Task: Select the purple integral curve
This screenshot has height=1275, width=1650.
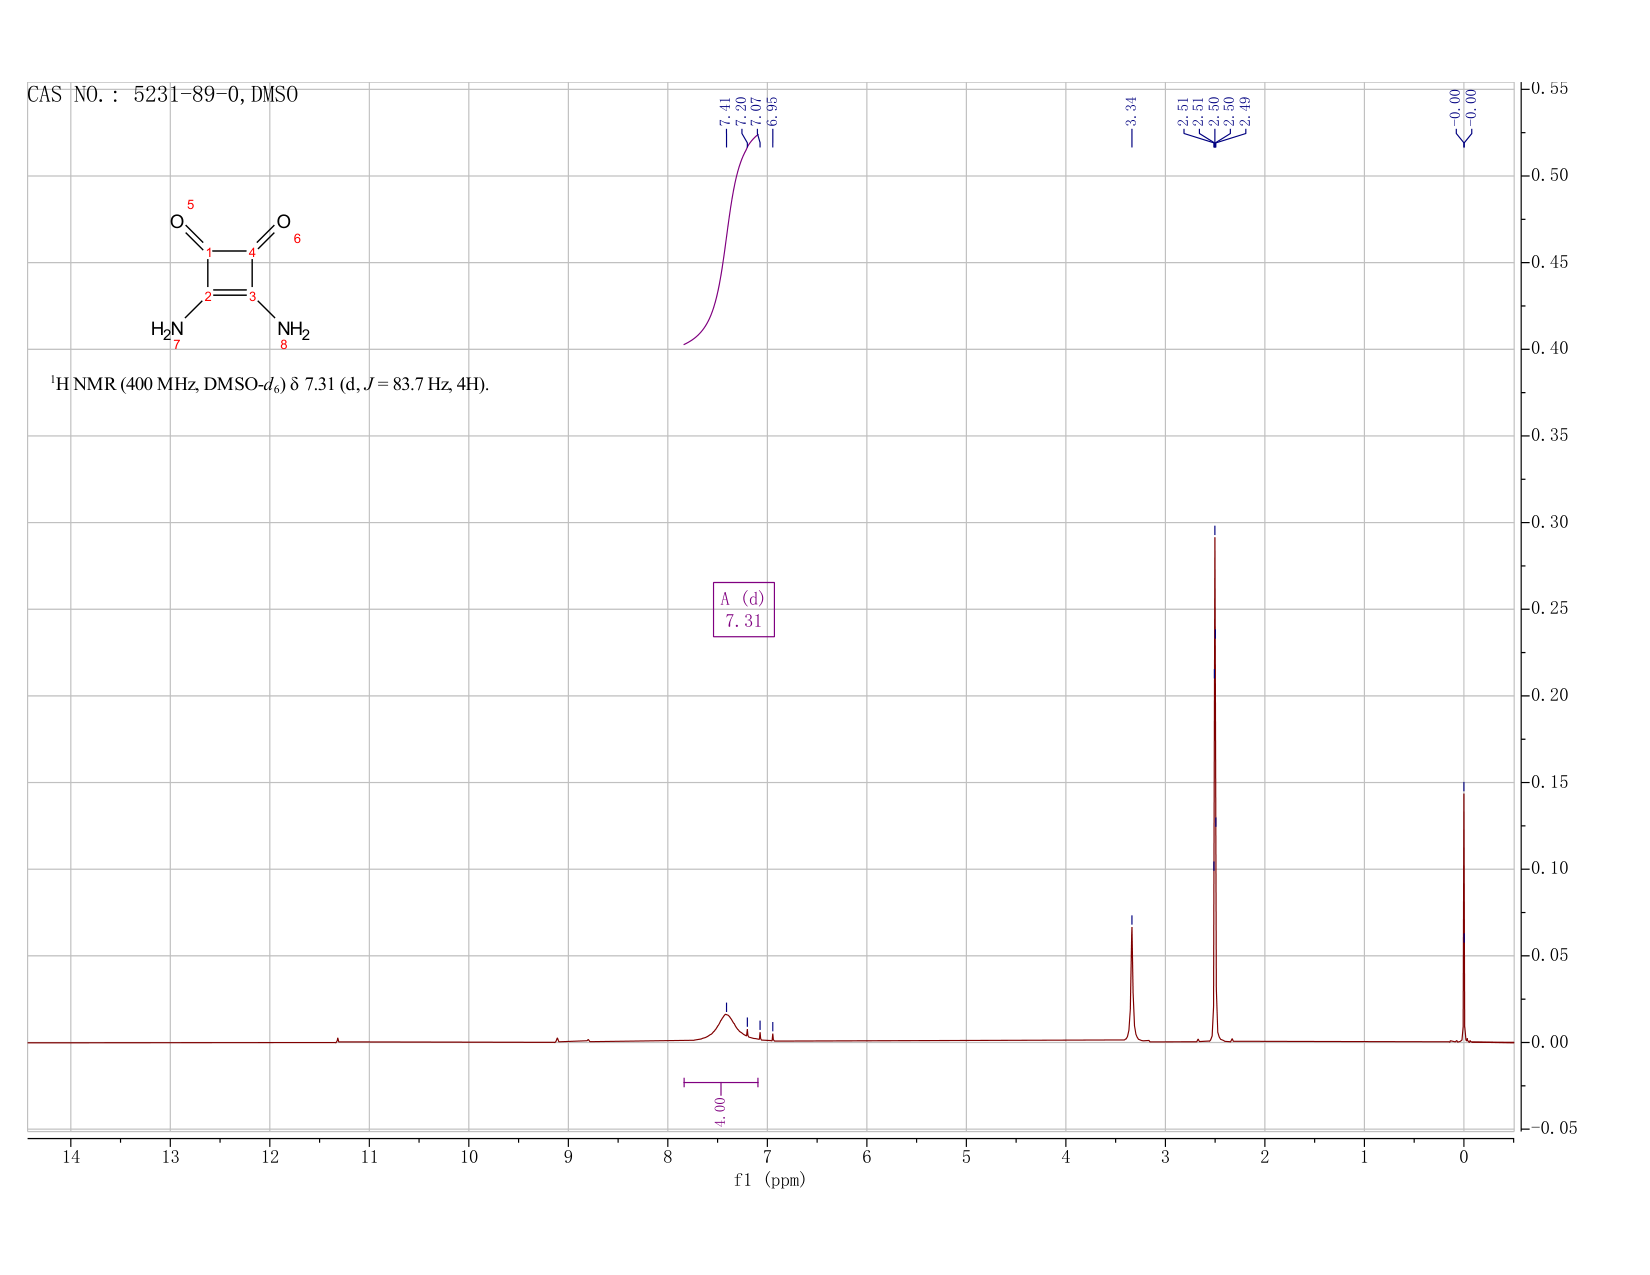Action: click(722, 240)
